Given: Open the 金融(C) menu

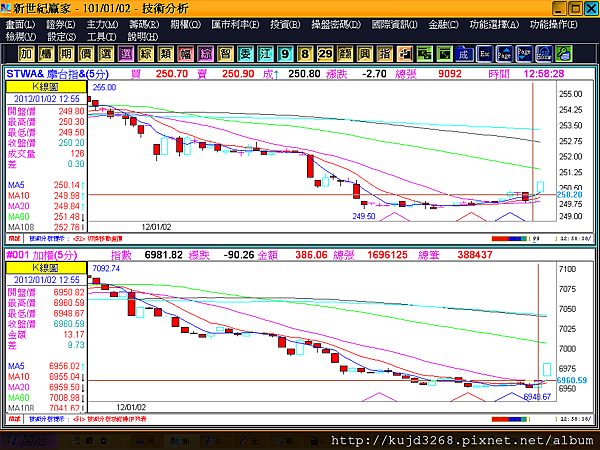Looking at the screenshot, I should click(443, 24).
